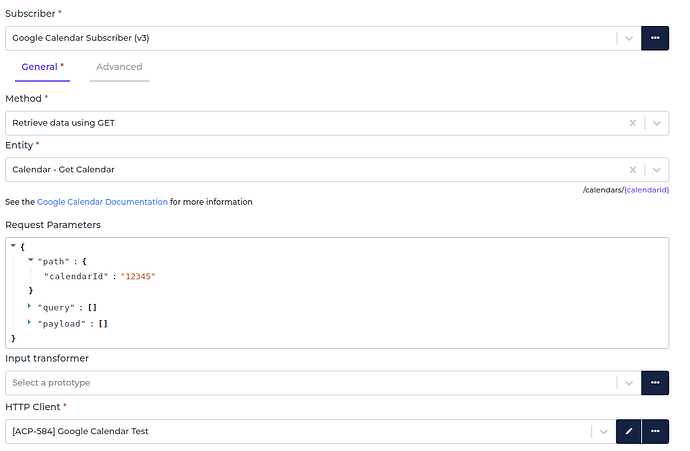The height and width of the screenshot is (451, 690).
Task: Click the {calendarId} path placeholder
Action: coord(646,190)
